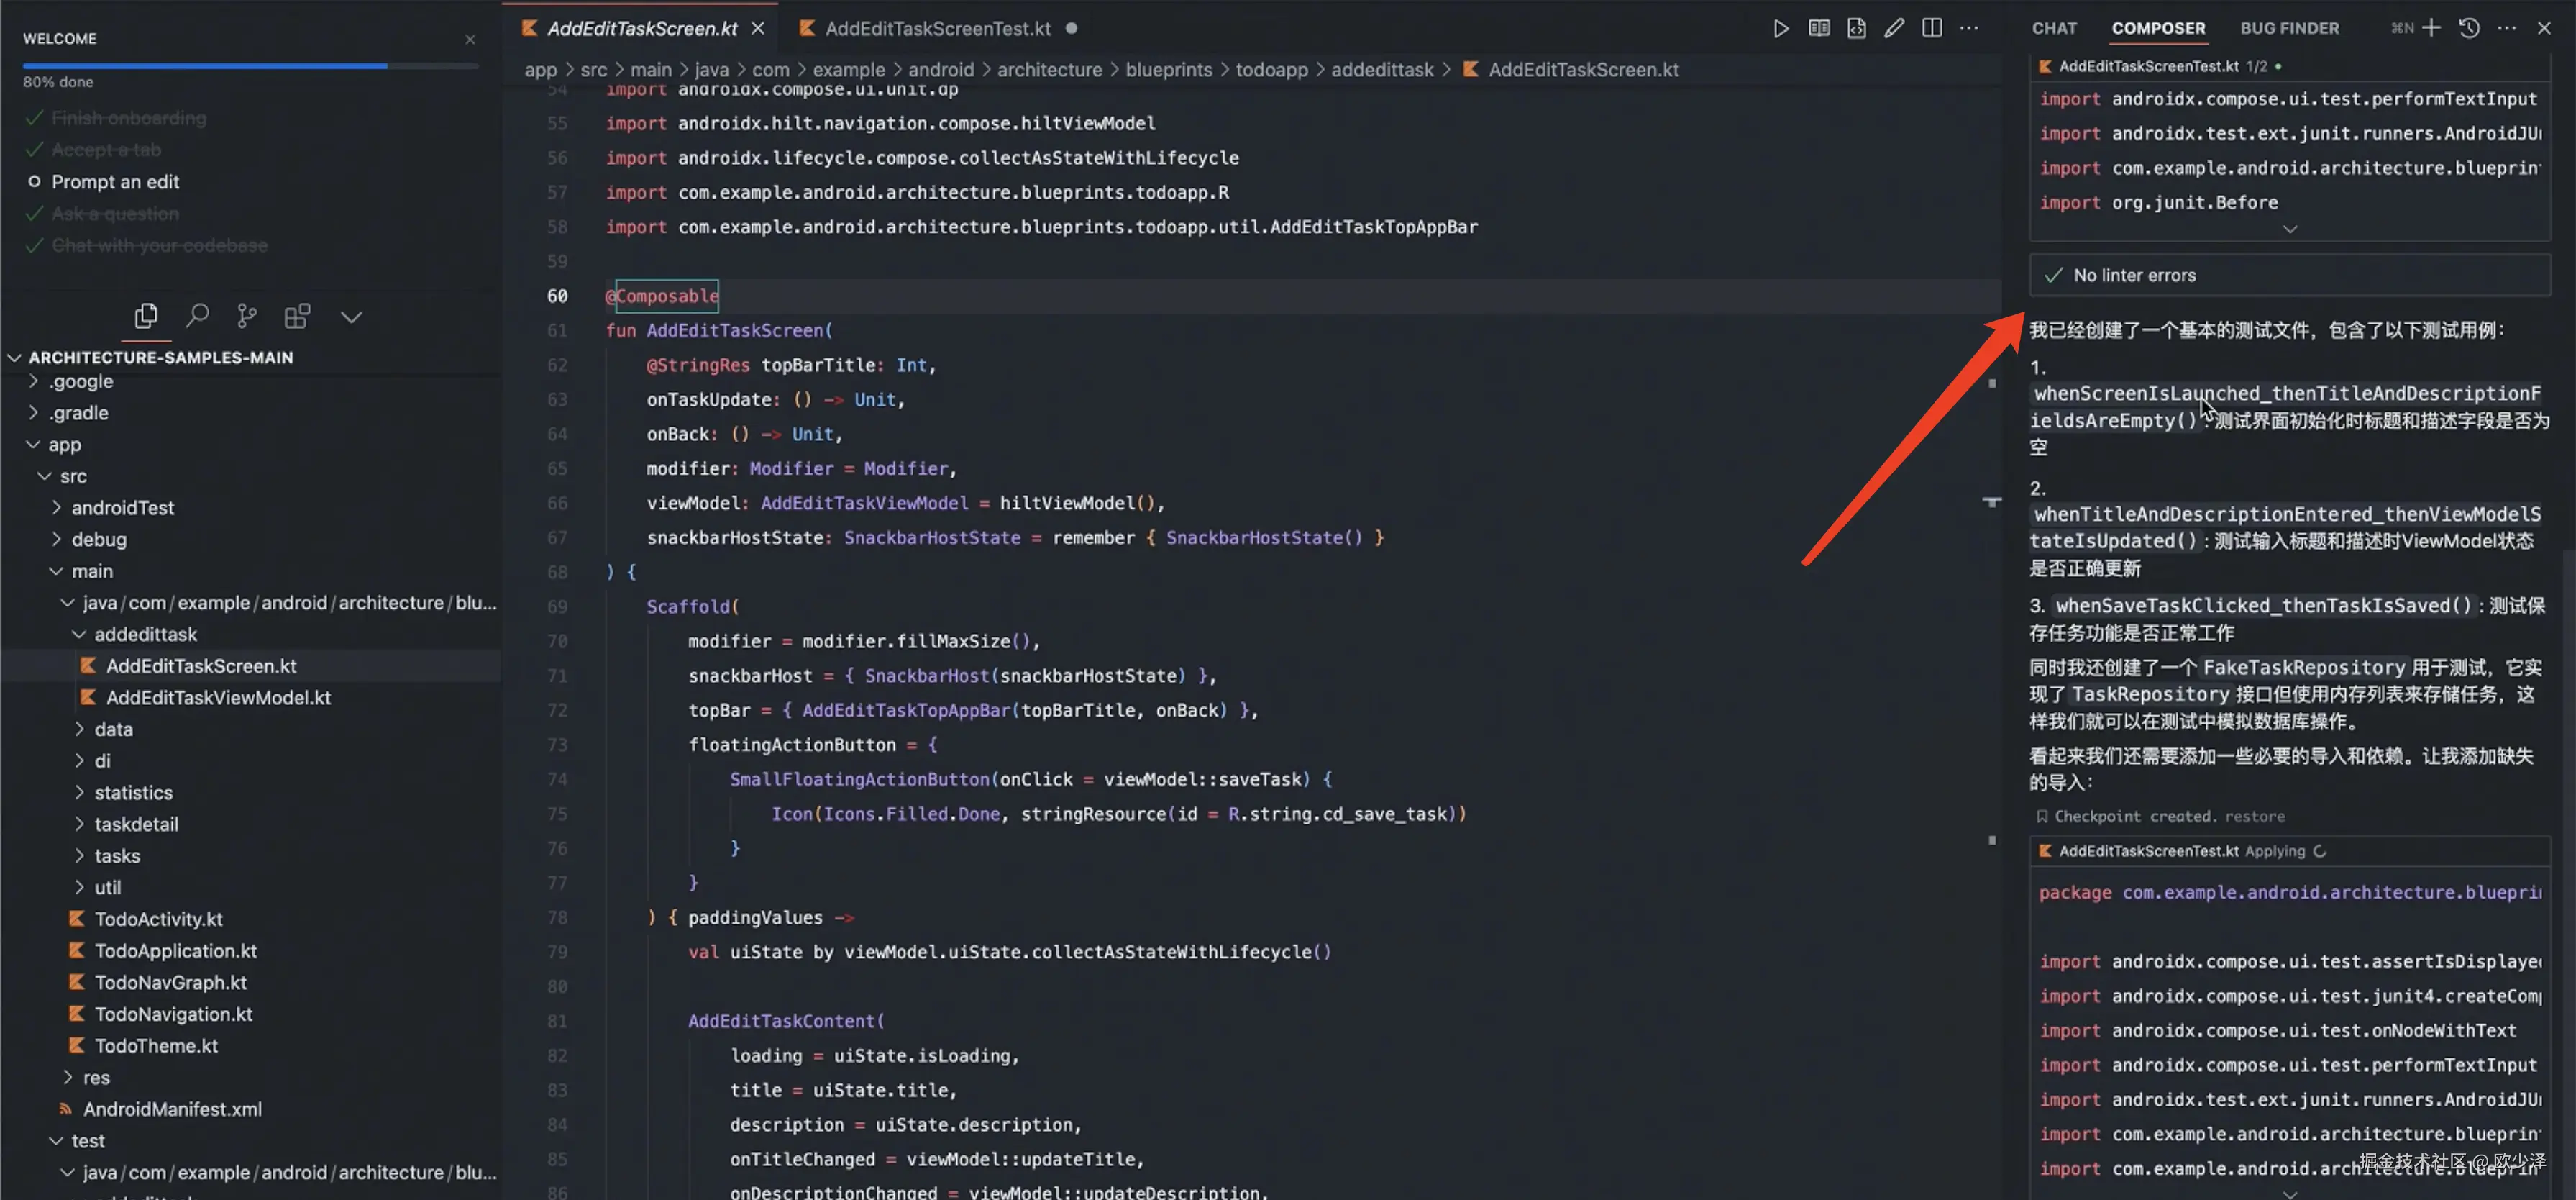Open the Search icon in sidebar
This screenshot has width=2576, height=1200.
(197, 316)
